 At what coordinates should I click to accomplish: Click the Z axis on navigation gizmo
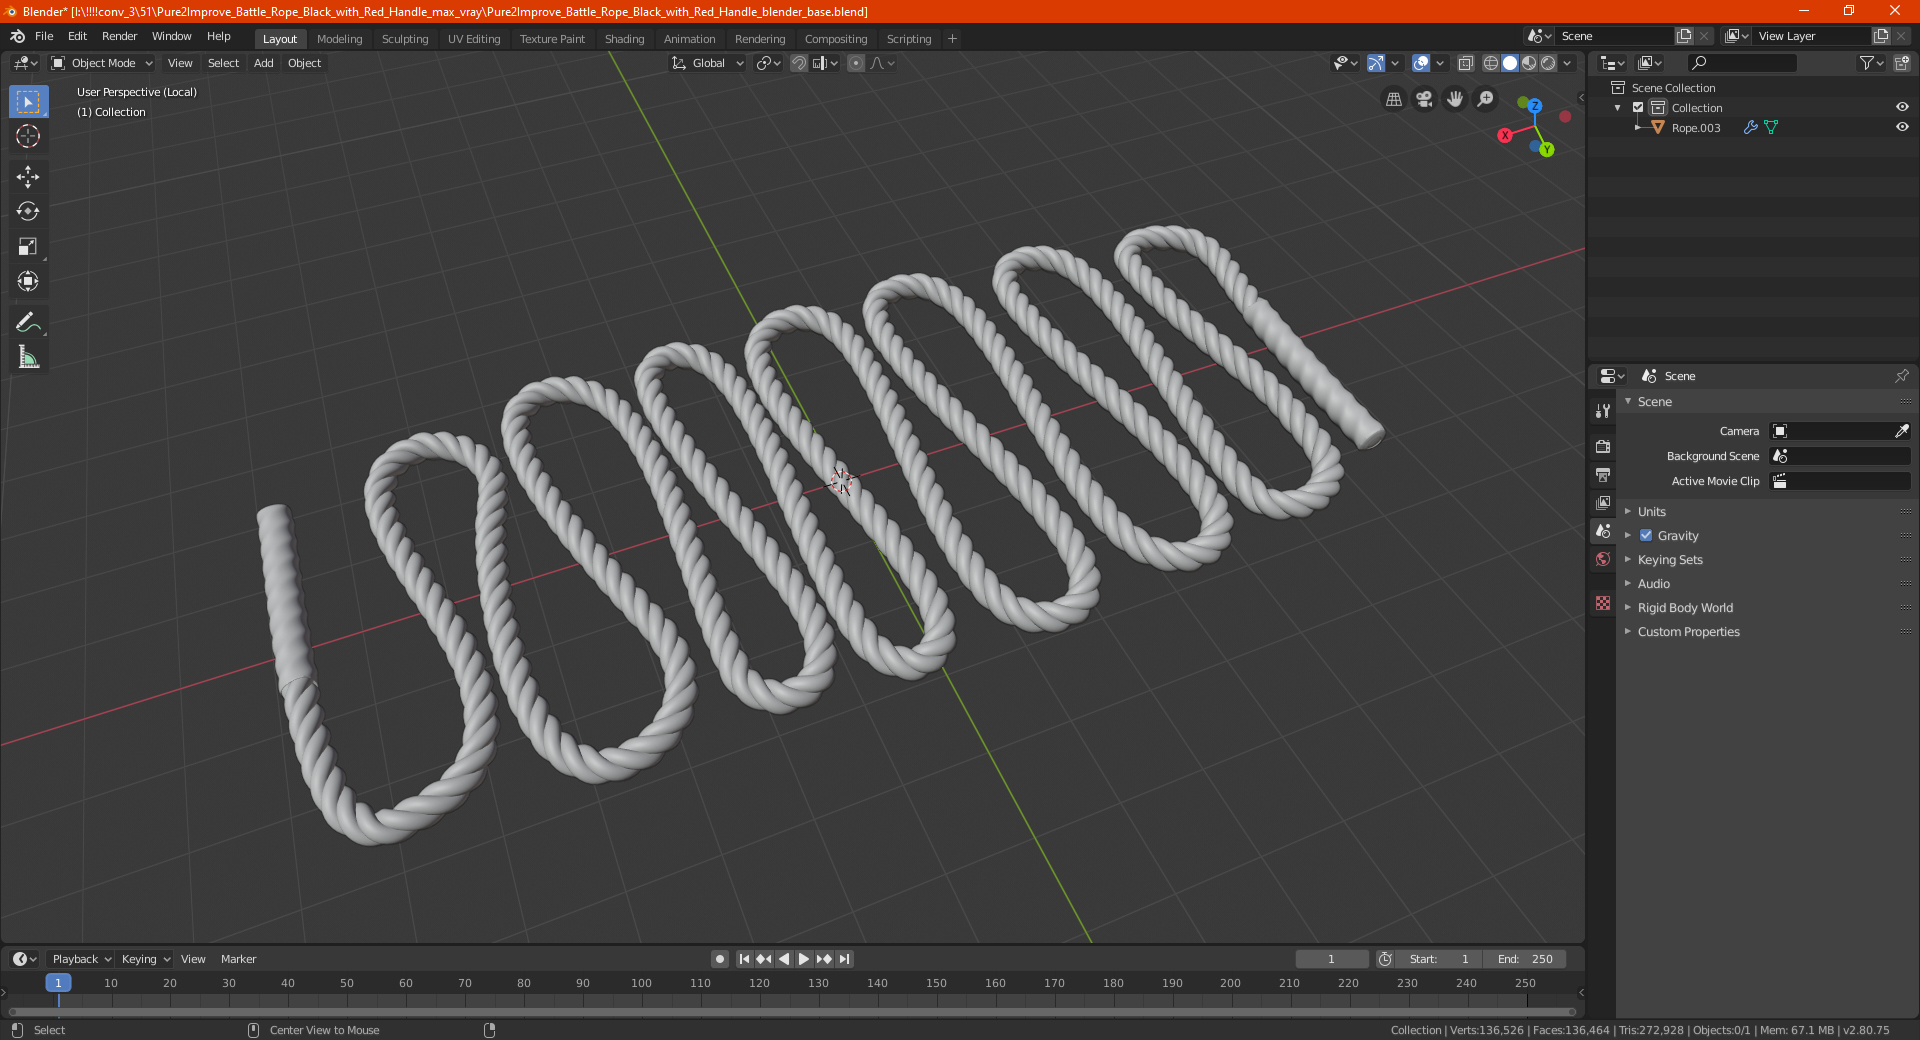[1535, 105]
